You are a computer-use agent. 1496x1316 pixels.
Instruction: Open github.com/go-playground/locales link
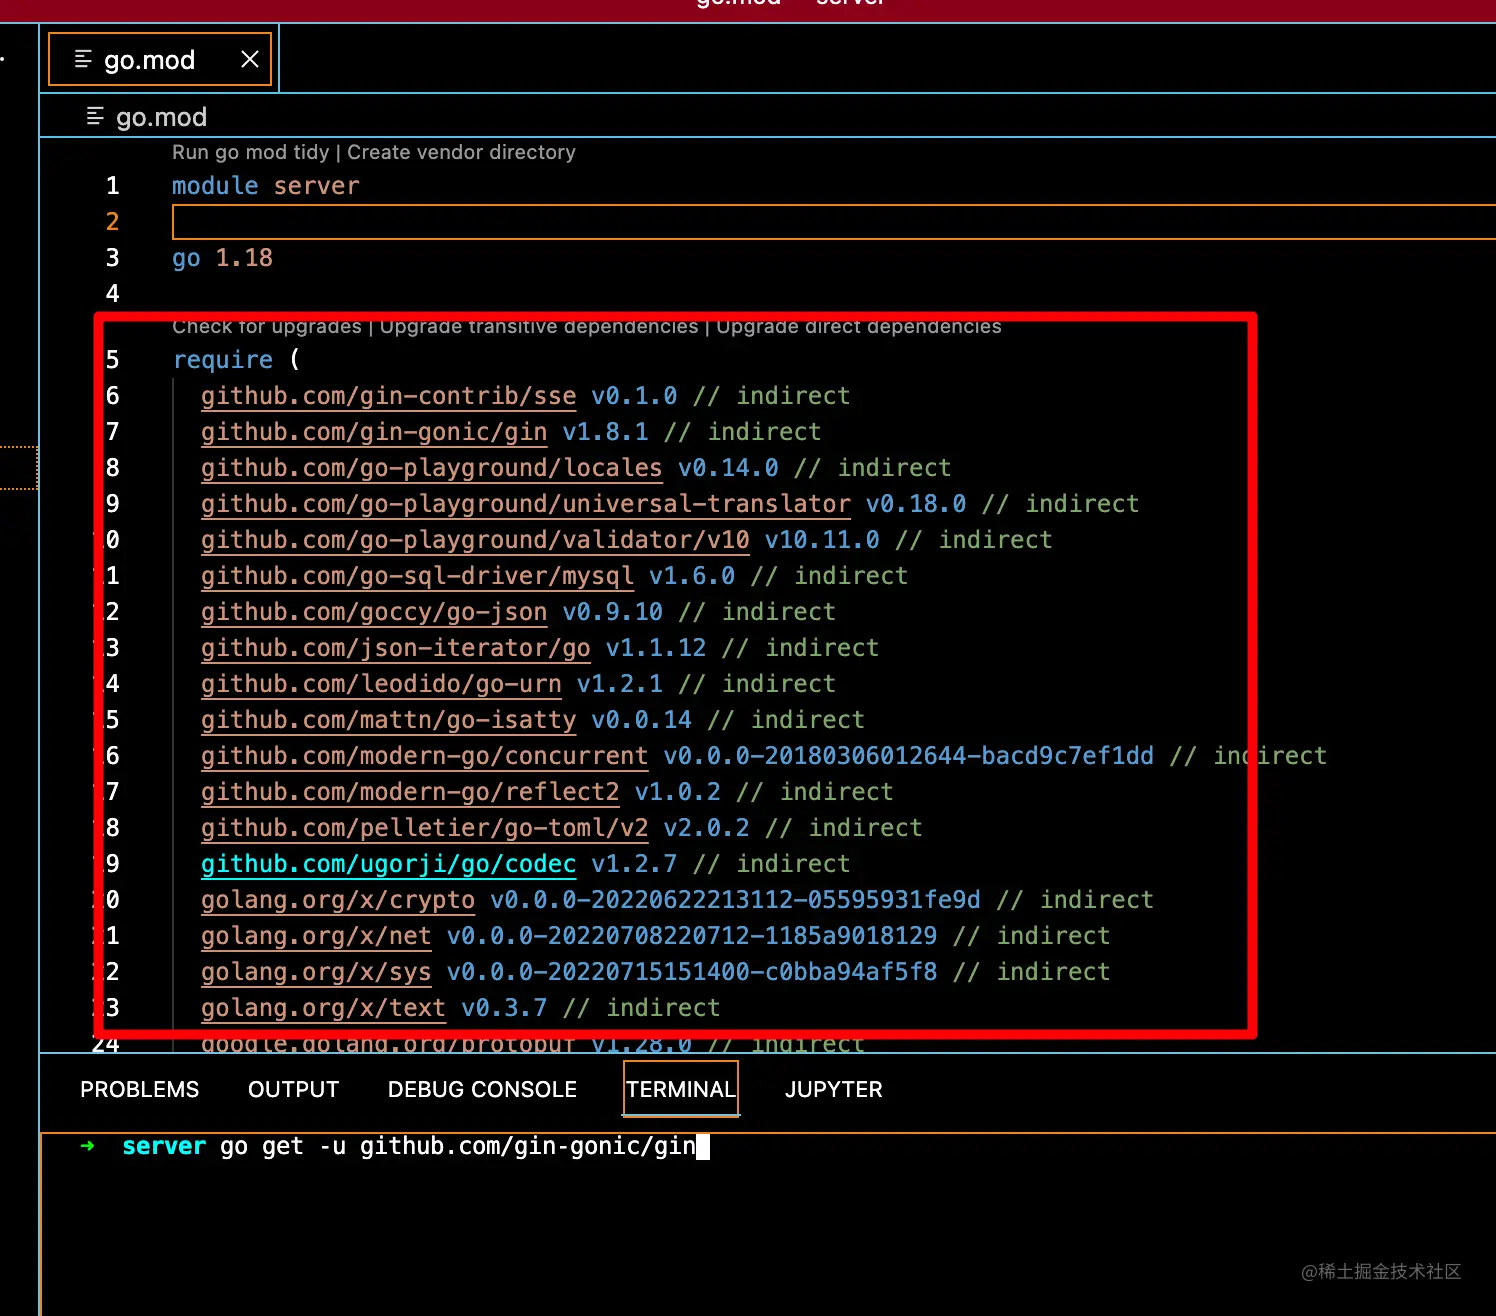point(432,468)
